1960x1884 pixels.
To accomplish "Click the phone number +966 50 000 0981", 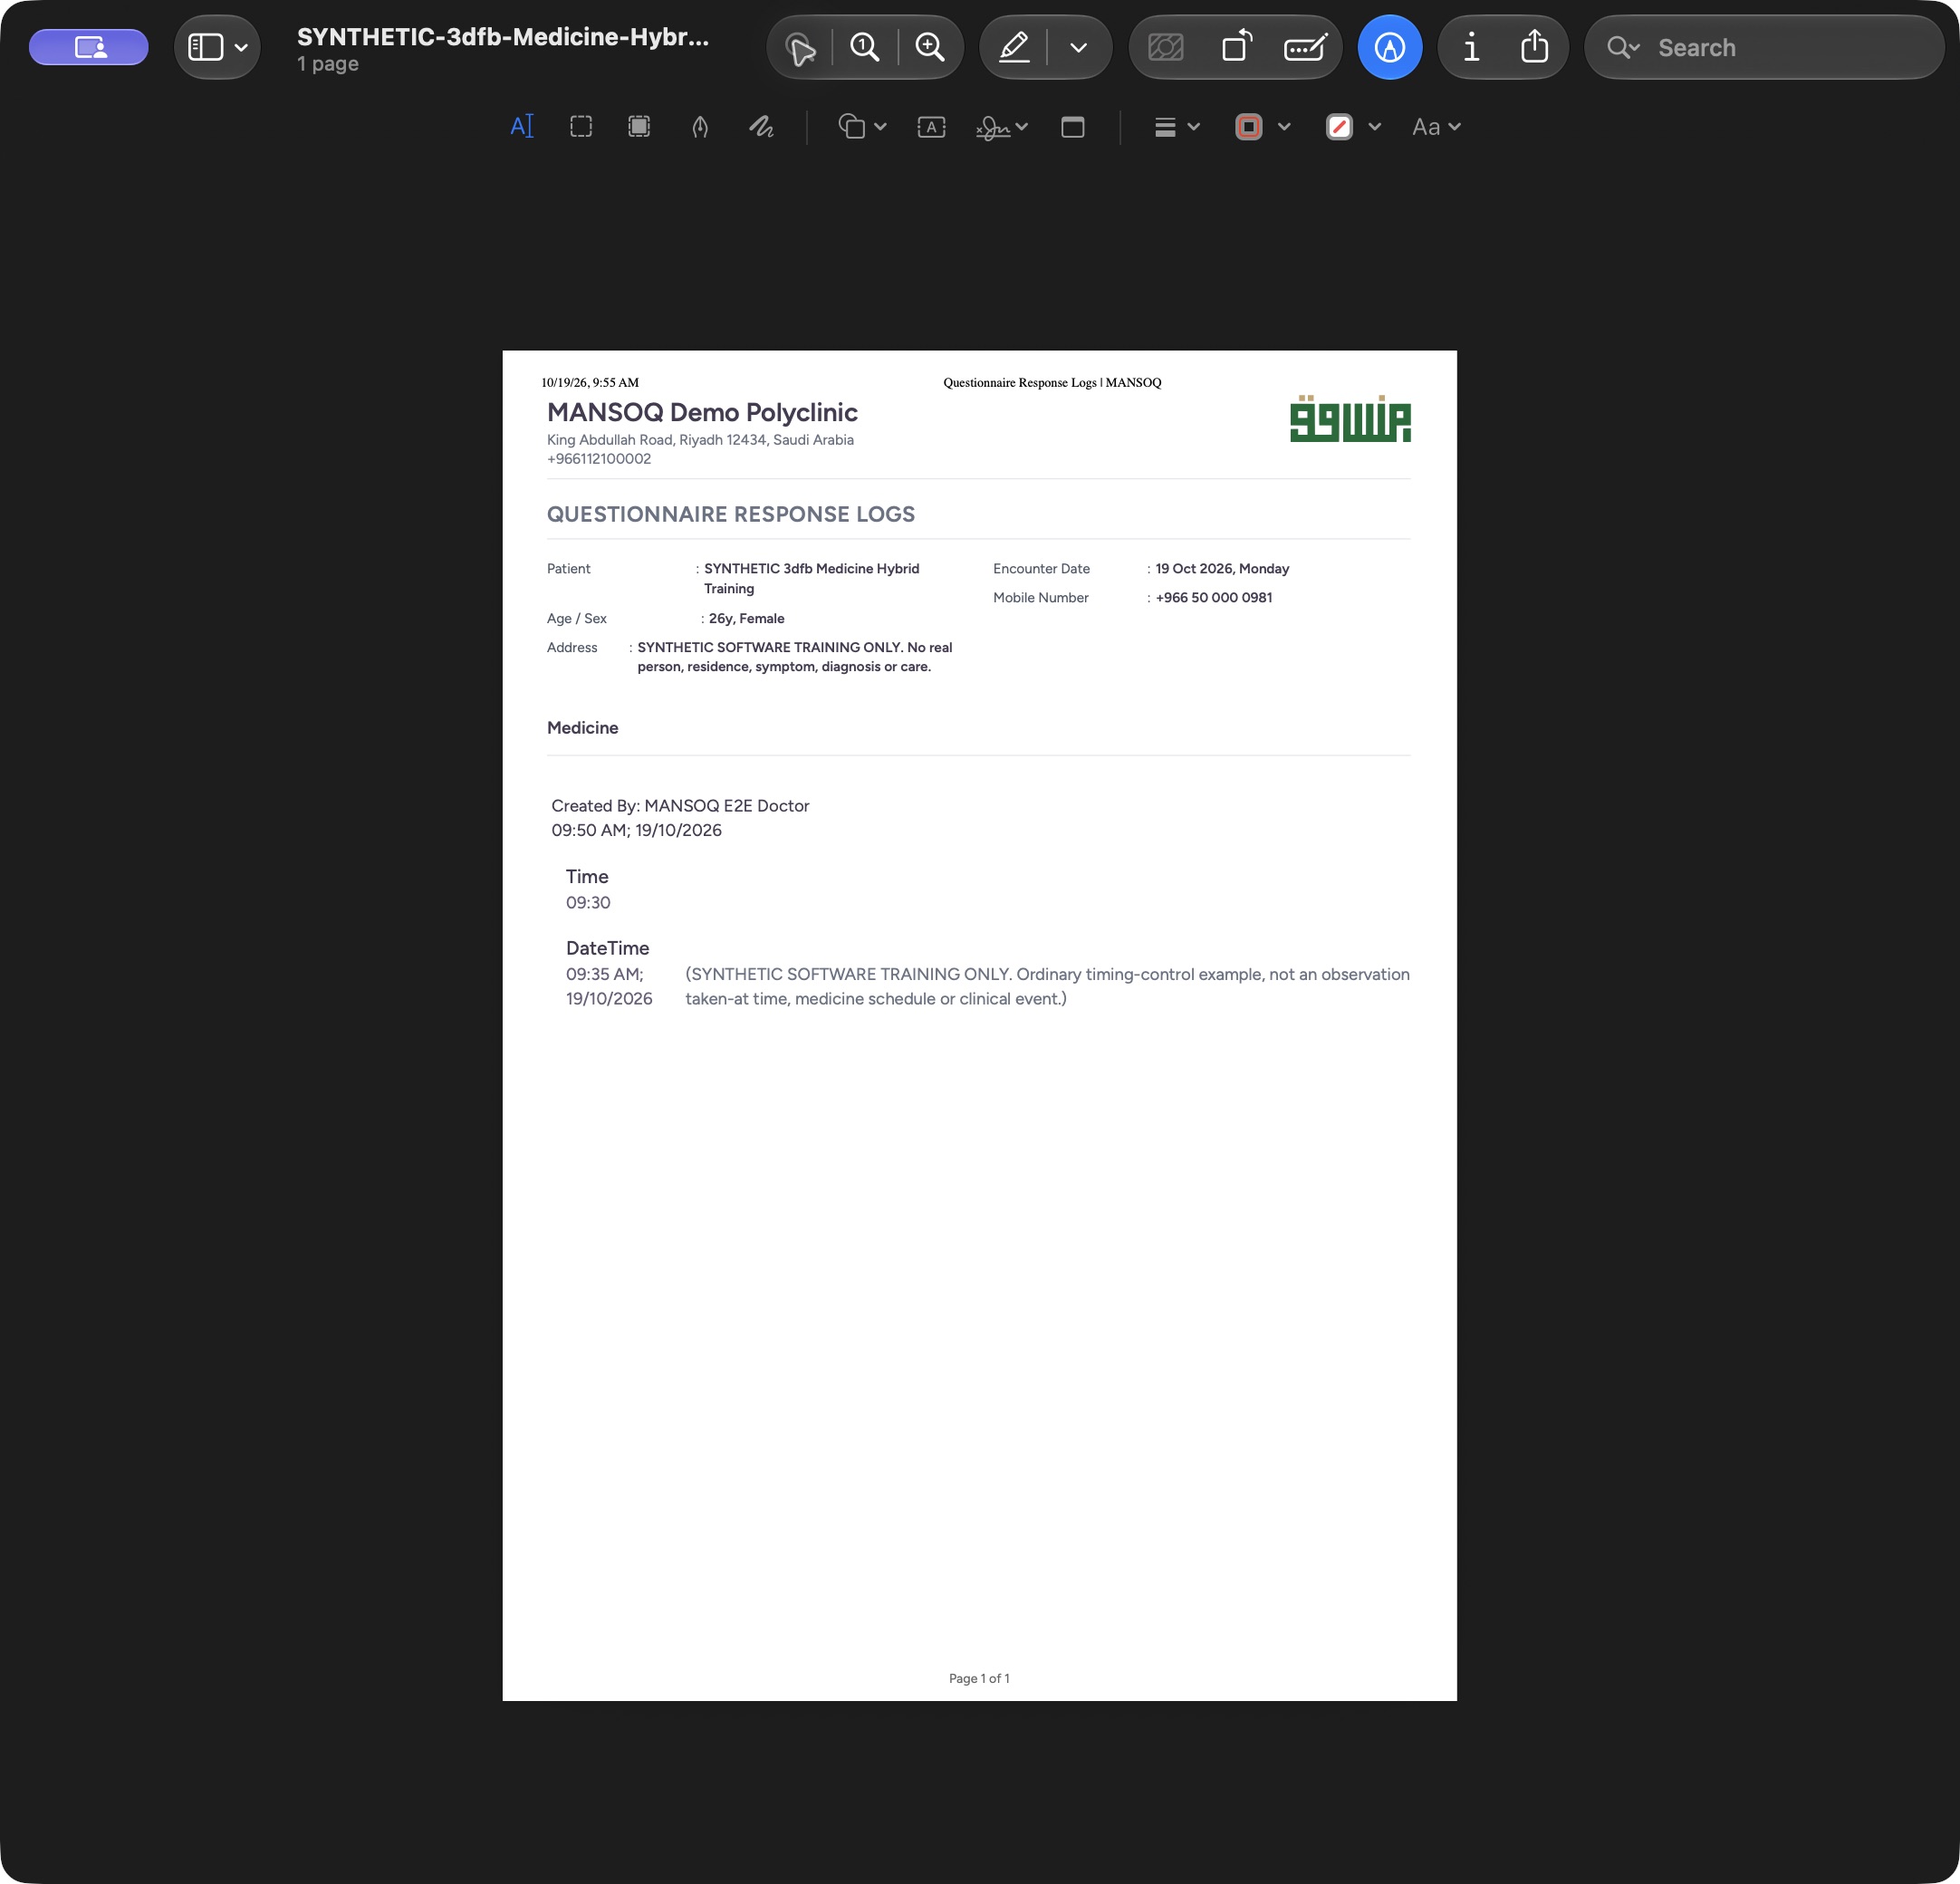I will [1213, 597].
